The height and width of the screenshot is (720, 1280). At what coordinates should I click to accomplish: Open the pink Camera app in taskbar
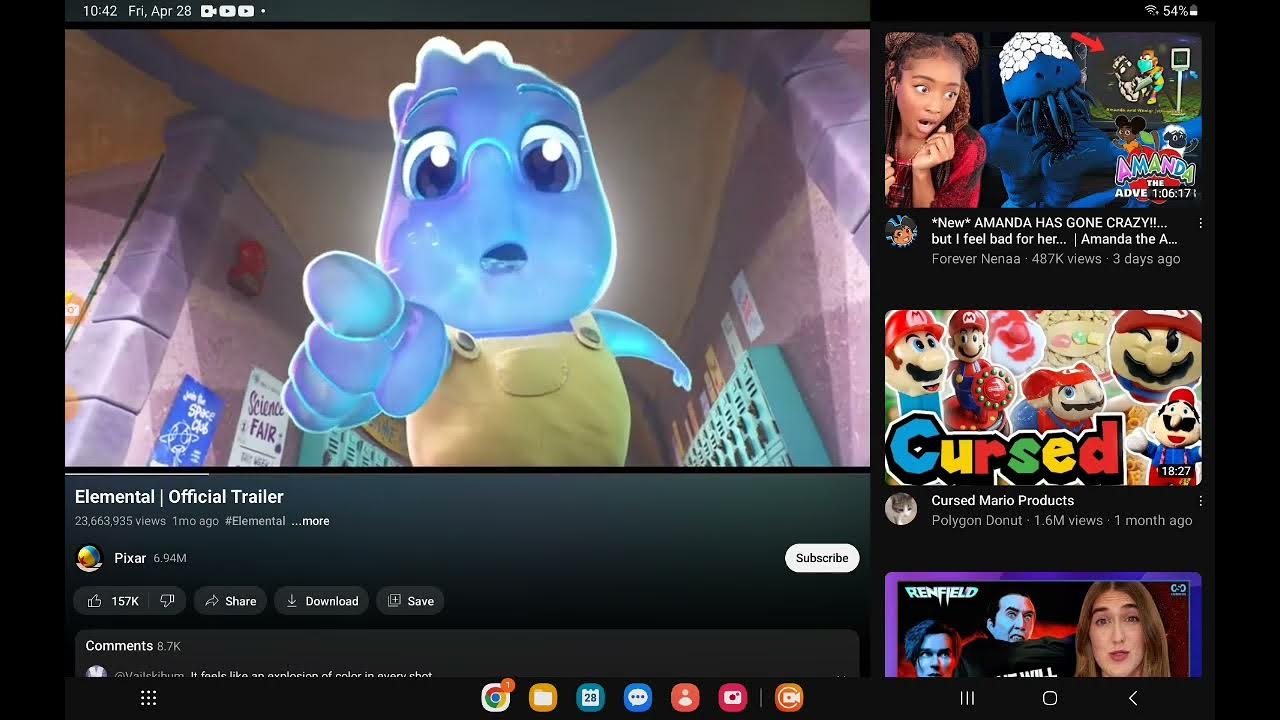click(732, 698)
